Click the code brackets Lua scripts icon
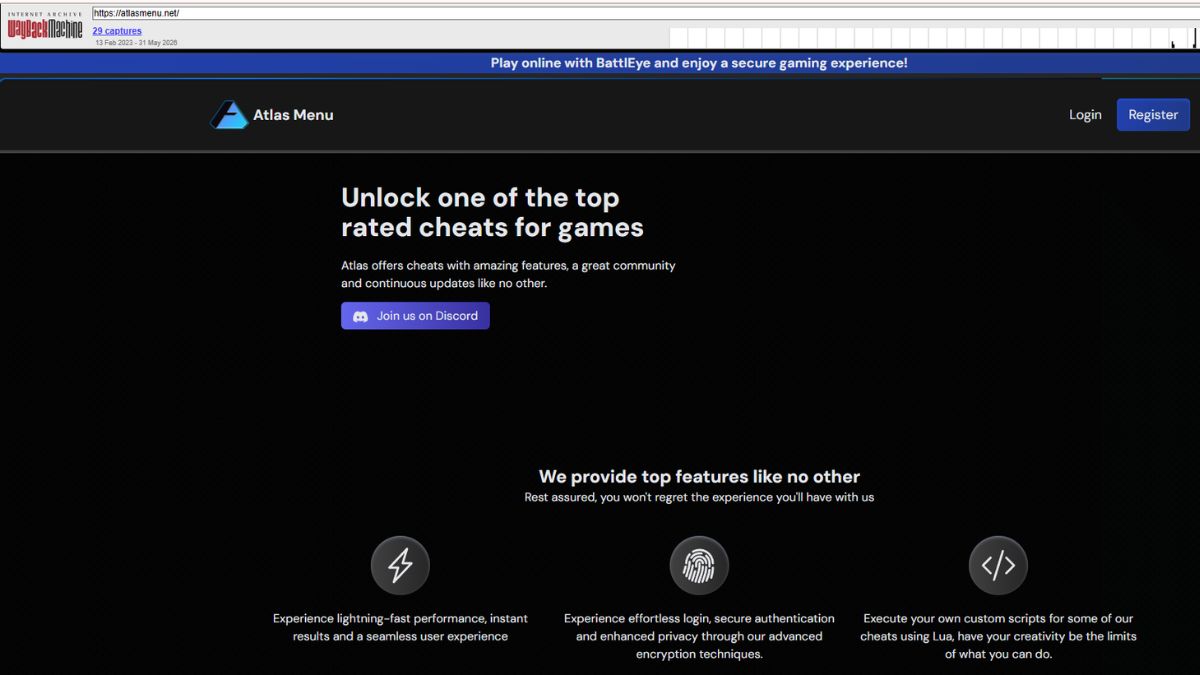1200x675 pixels. (998, 566)
